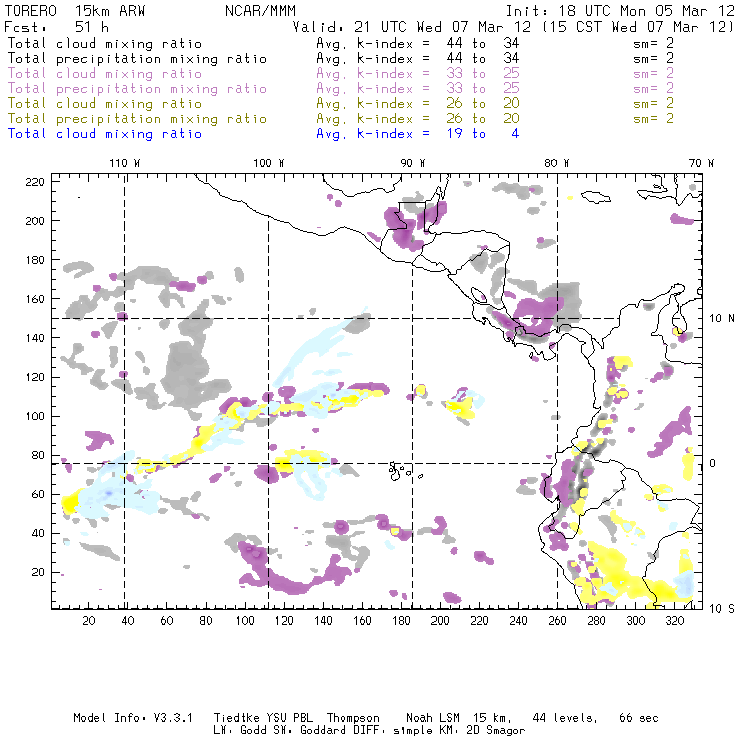
Task: Click the 'TORERO 15km ARW' title text
Action: (x=75, y=11)
